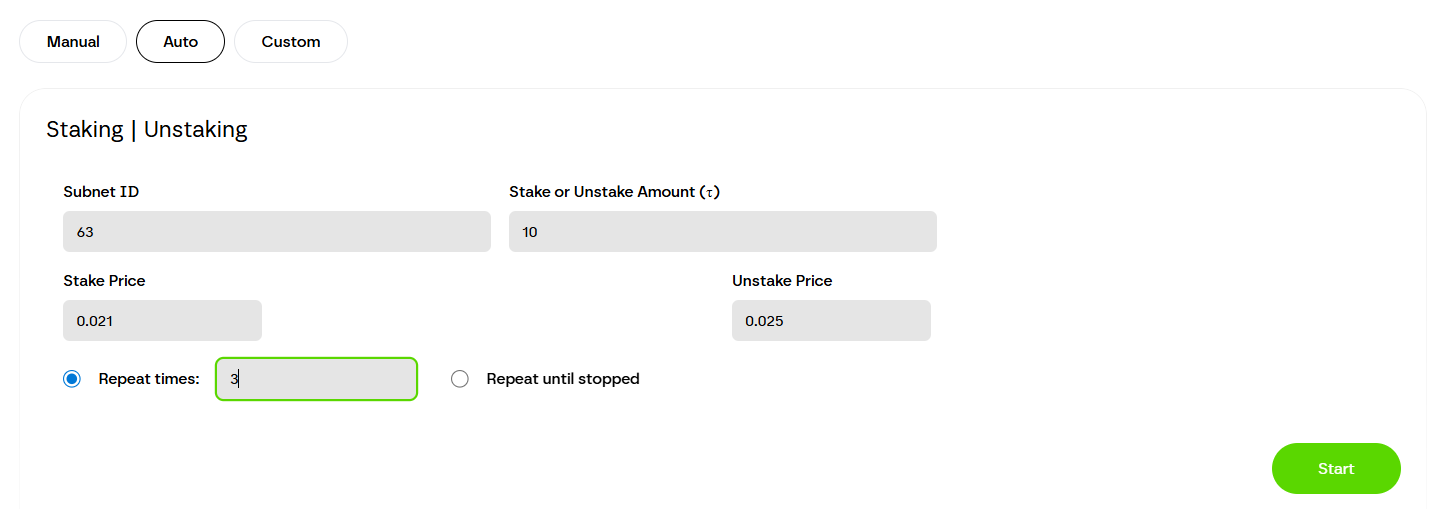The width and height of the screenshot is (1454, 509).
Task: Switch to the Manual tab
Action: [73, 42]
